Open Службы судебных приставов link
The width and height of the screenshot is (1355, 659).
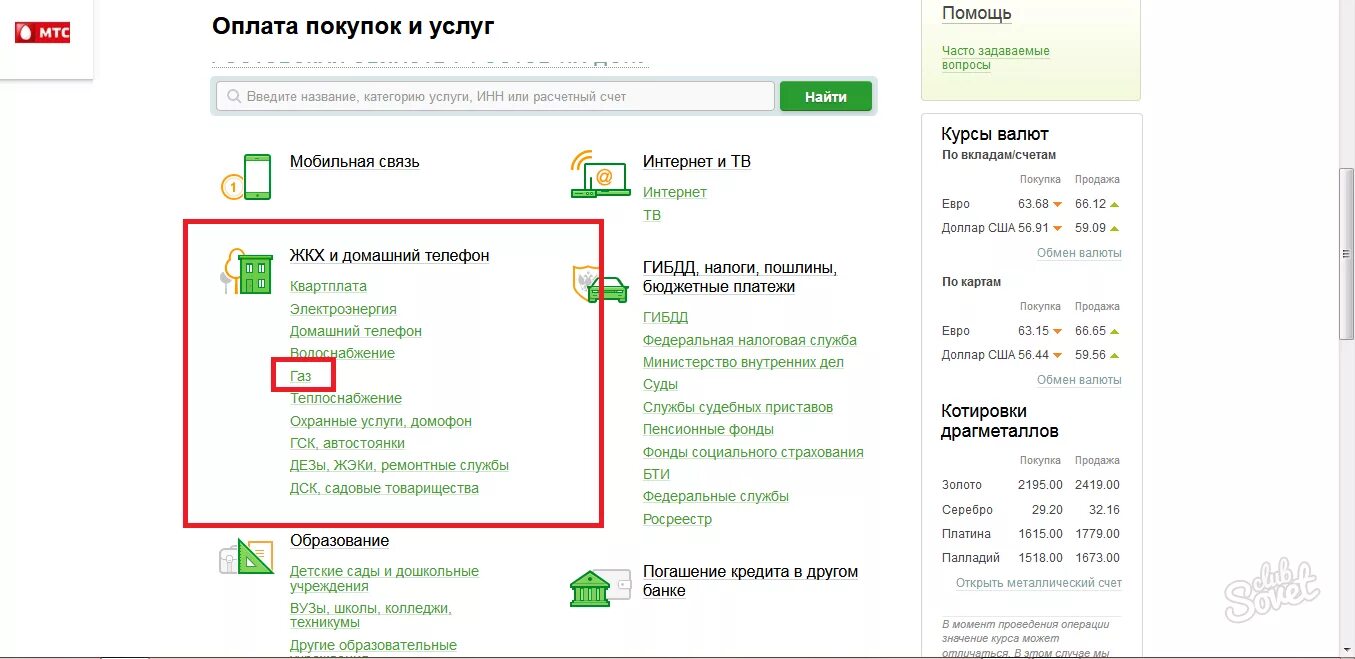pos(737,407)
